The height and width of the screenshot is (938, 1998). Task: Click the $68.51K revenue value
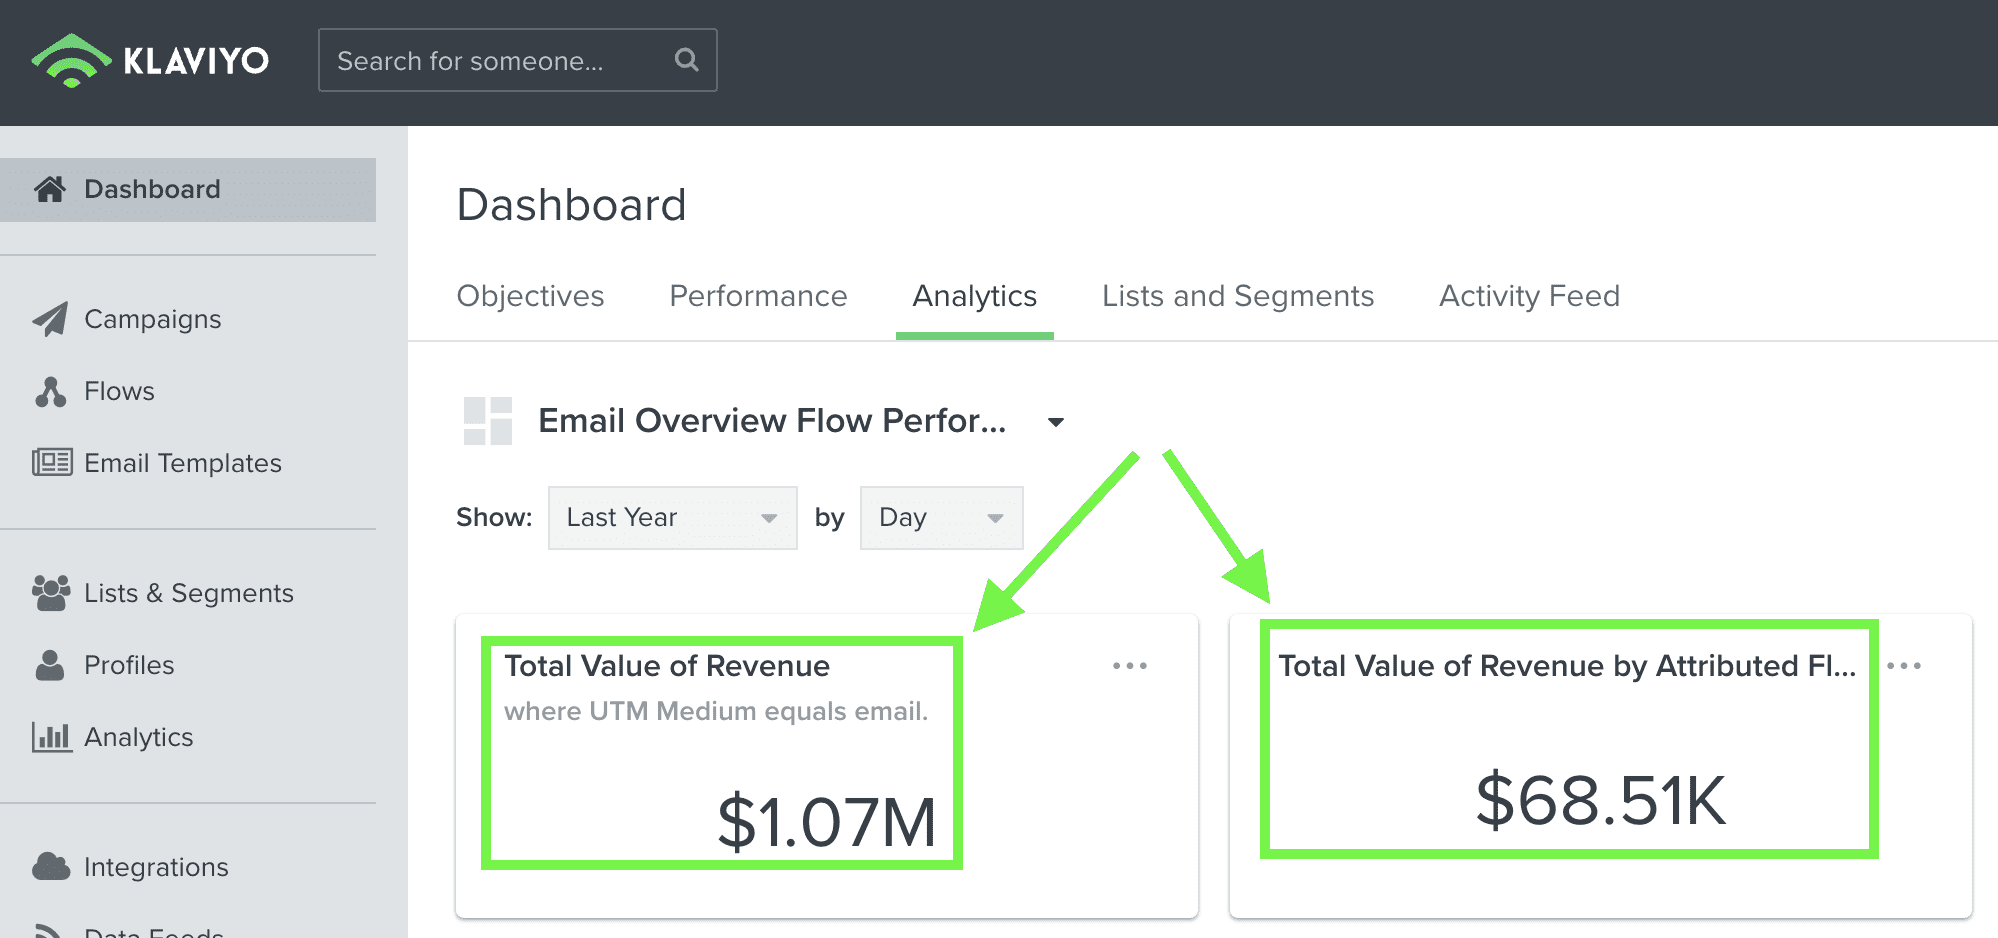tap(1601, 800)
